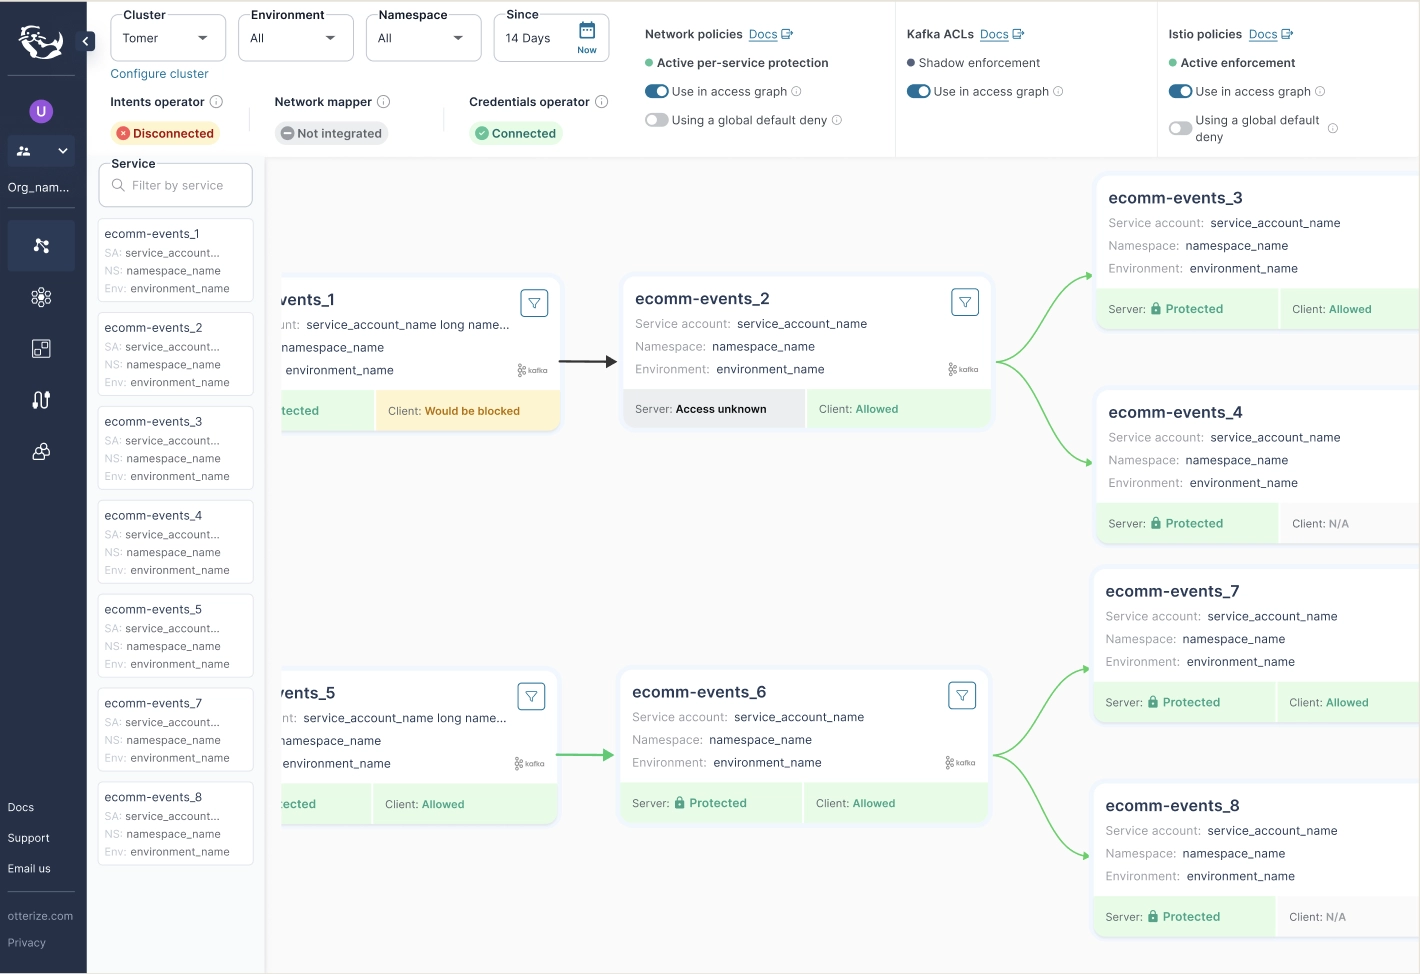Open the access graph sidebar icon
The width and height of the screenshot is (1420, 974).
(x=41, y=245)
